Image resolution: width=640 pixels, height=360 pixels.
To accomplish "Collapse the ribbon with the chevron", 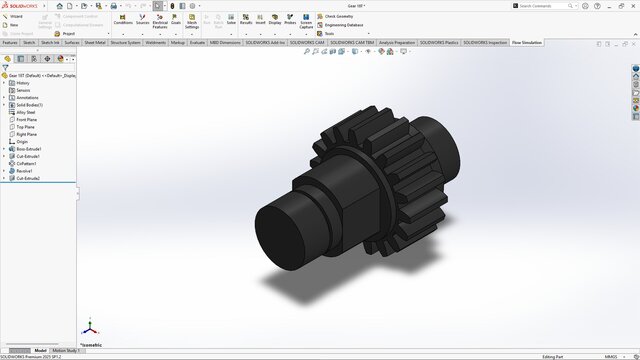I will click(635, 34).
